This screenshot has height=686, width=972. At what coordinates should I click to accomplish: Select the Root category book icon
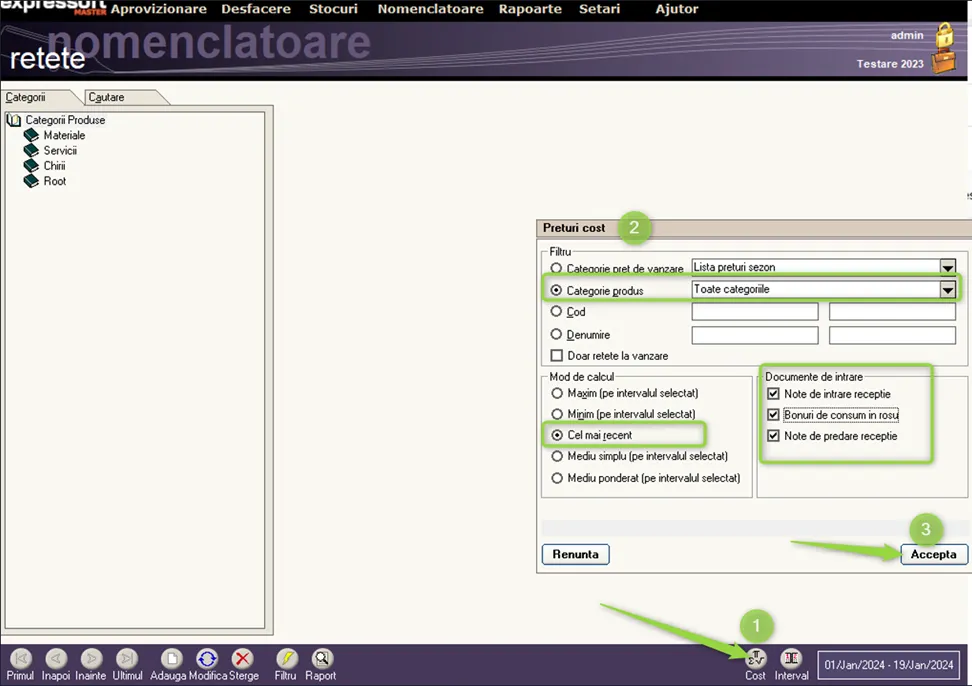click(31, 181)
